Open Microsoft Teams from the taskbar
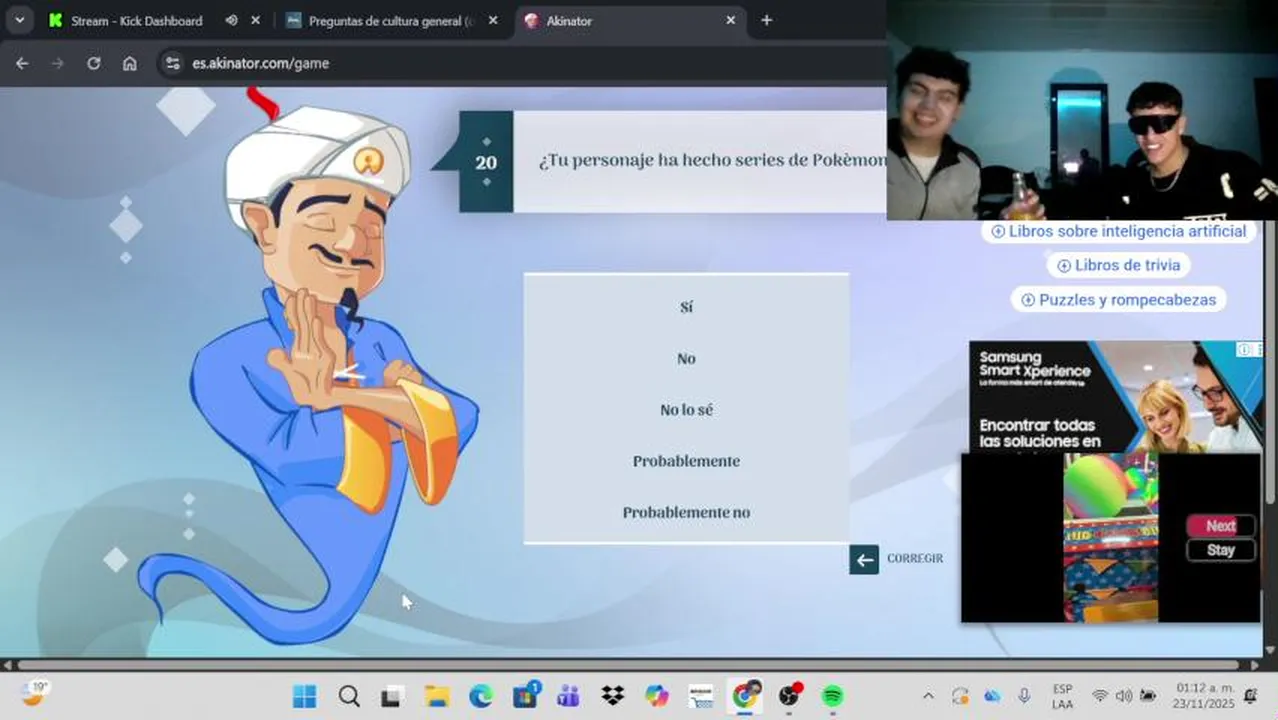 coord(569,696)
